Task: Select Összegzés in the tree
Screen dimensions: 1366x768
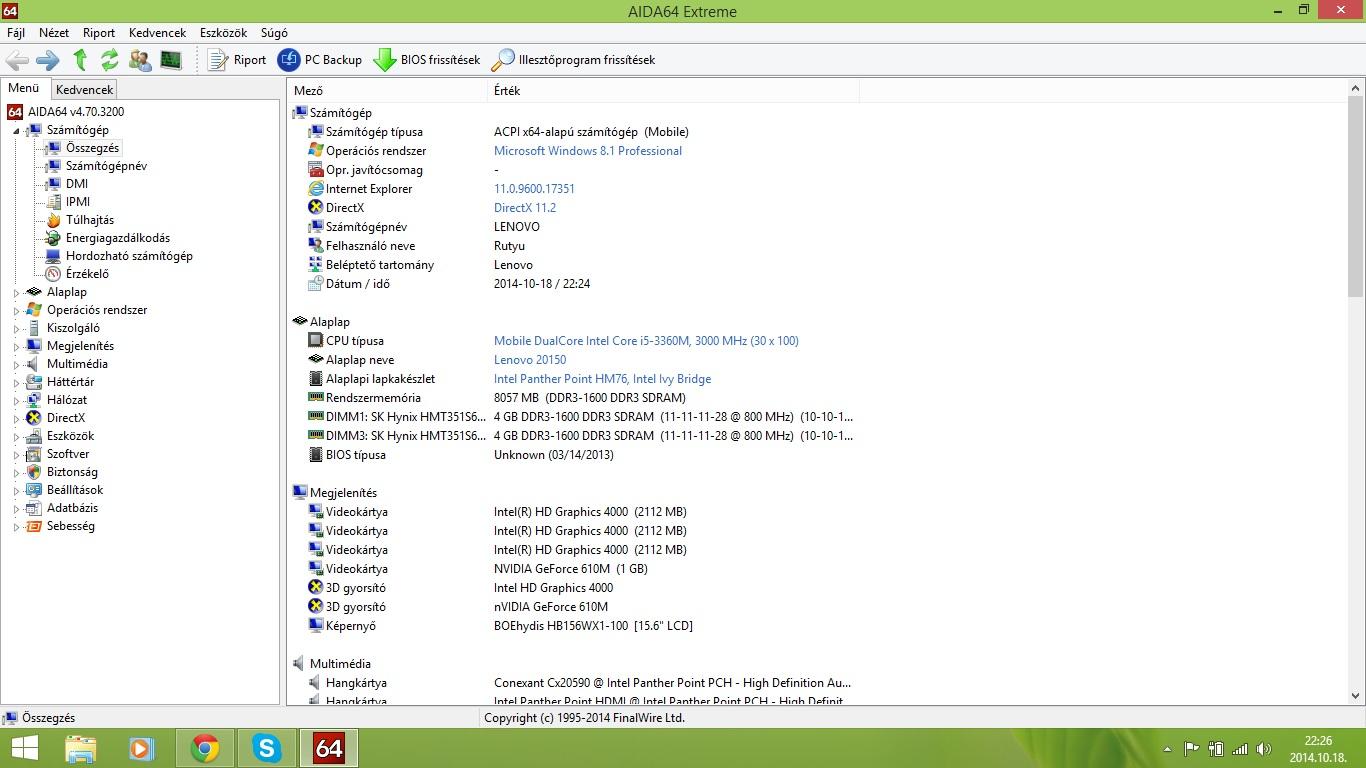Action: (92, 148)
